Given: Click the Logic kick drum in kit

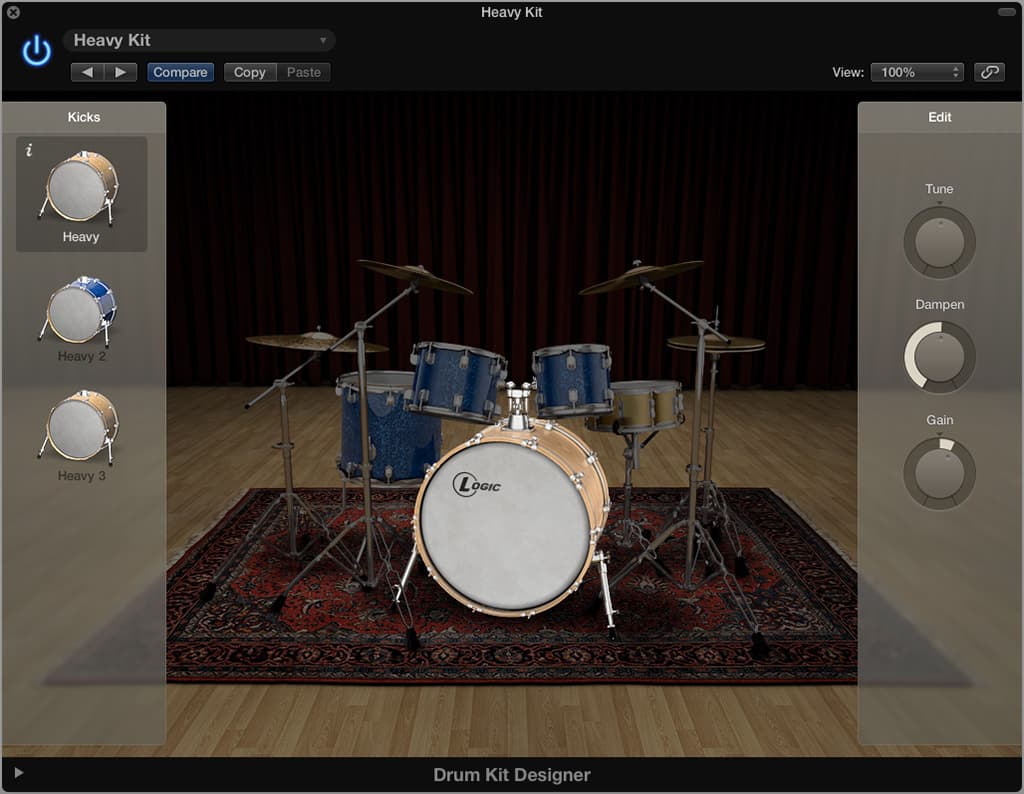Looking at the screenshot, I should click(506, 526).
